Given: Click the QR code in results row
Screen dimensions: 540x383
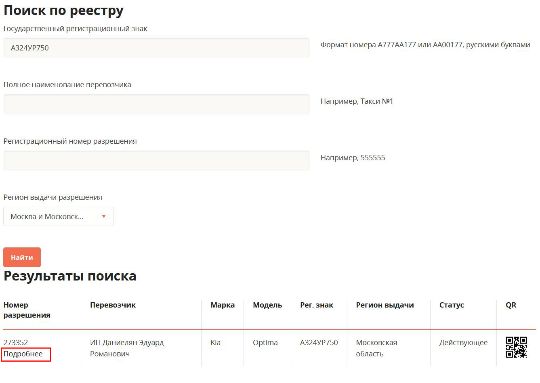Looking at the screenshot, I should tap(516, 348).
